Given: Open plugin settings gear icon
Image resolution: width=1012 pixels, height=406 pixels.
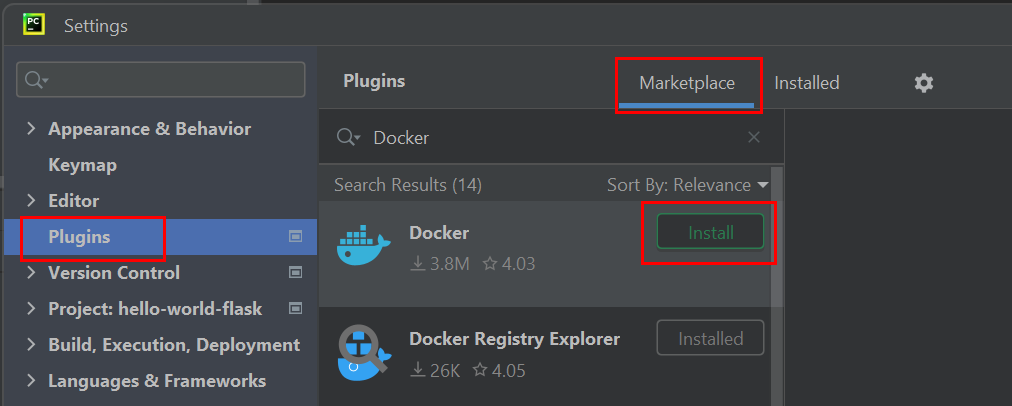Looking at the screenshot, I should pyautogui.click(x=924, y=83).
